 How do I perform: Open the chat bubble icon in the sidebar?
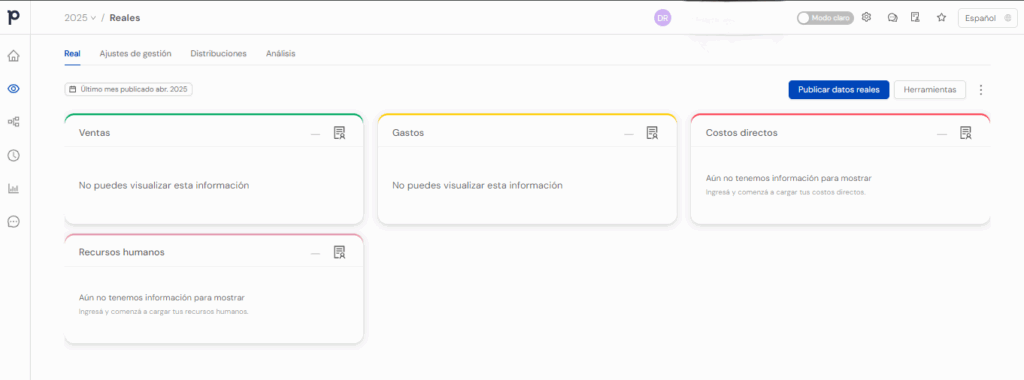[13, 222]
